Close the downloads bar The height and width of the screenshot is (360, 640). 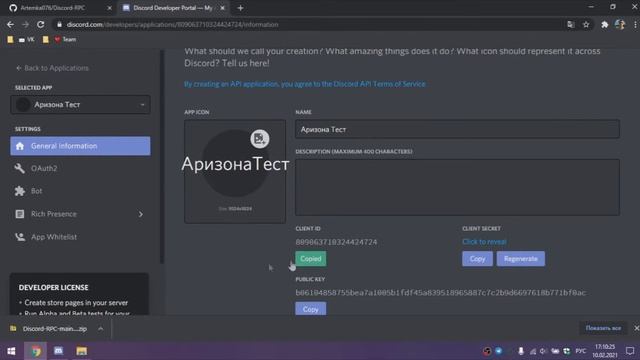point(636,328)
